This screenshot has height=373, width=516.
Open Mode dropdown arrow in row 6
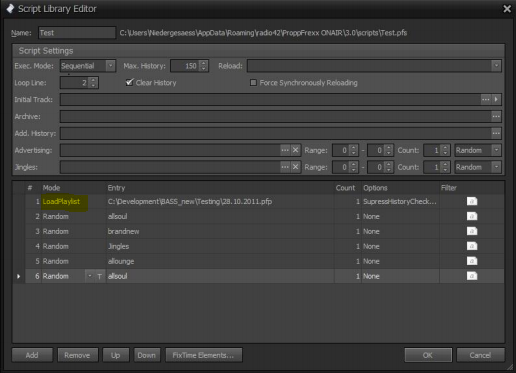(90, 276)
